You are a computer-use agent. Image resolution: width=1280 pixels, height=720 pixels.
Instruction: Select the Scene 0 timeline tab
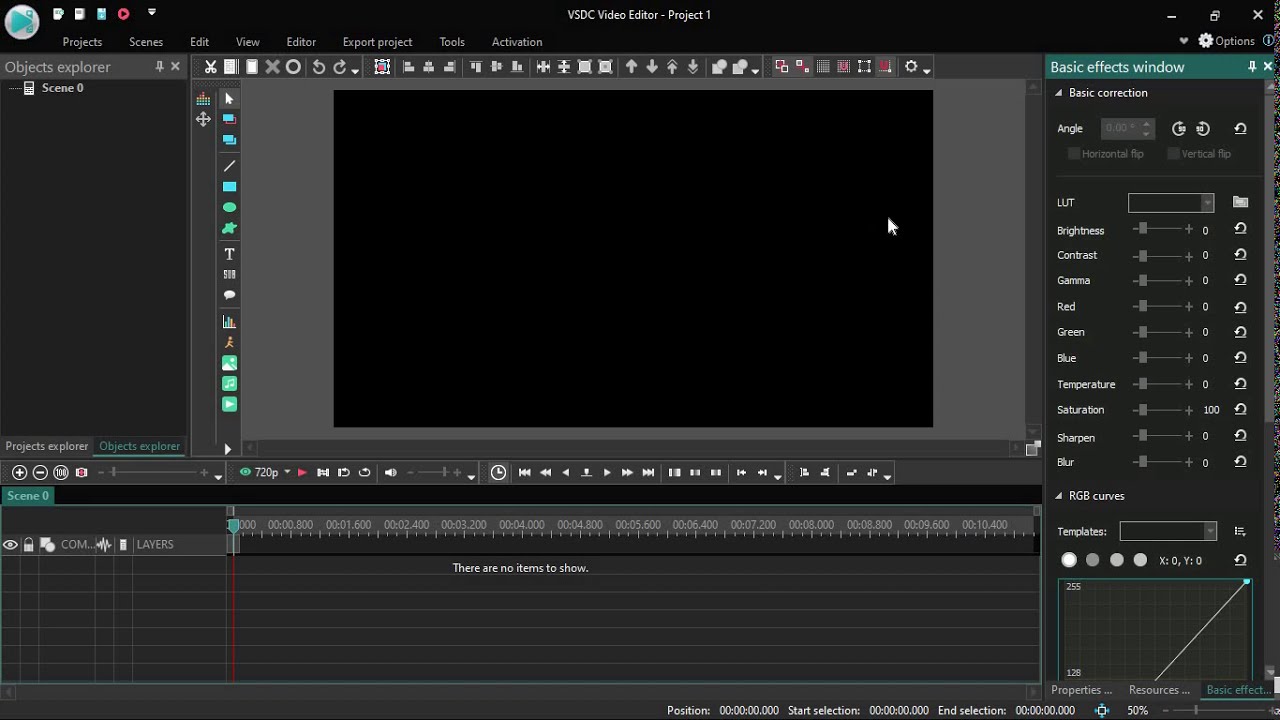pos(27,496)
